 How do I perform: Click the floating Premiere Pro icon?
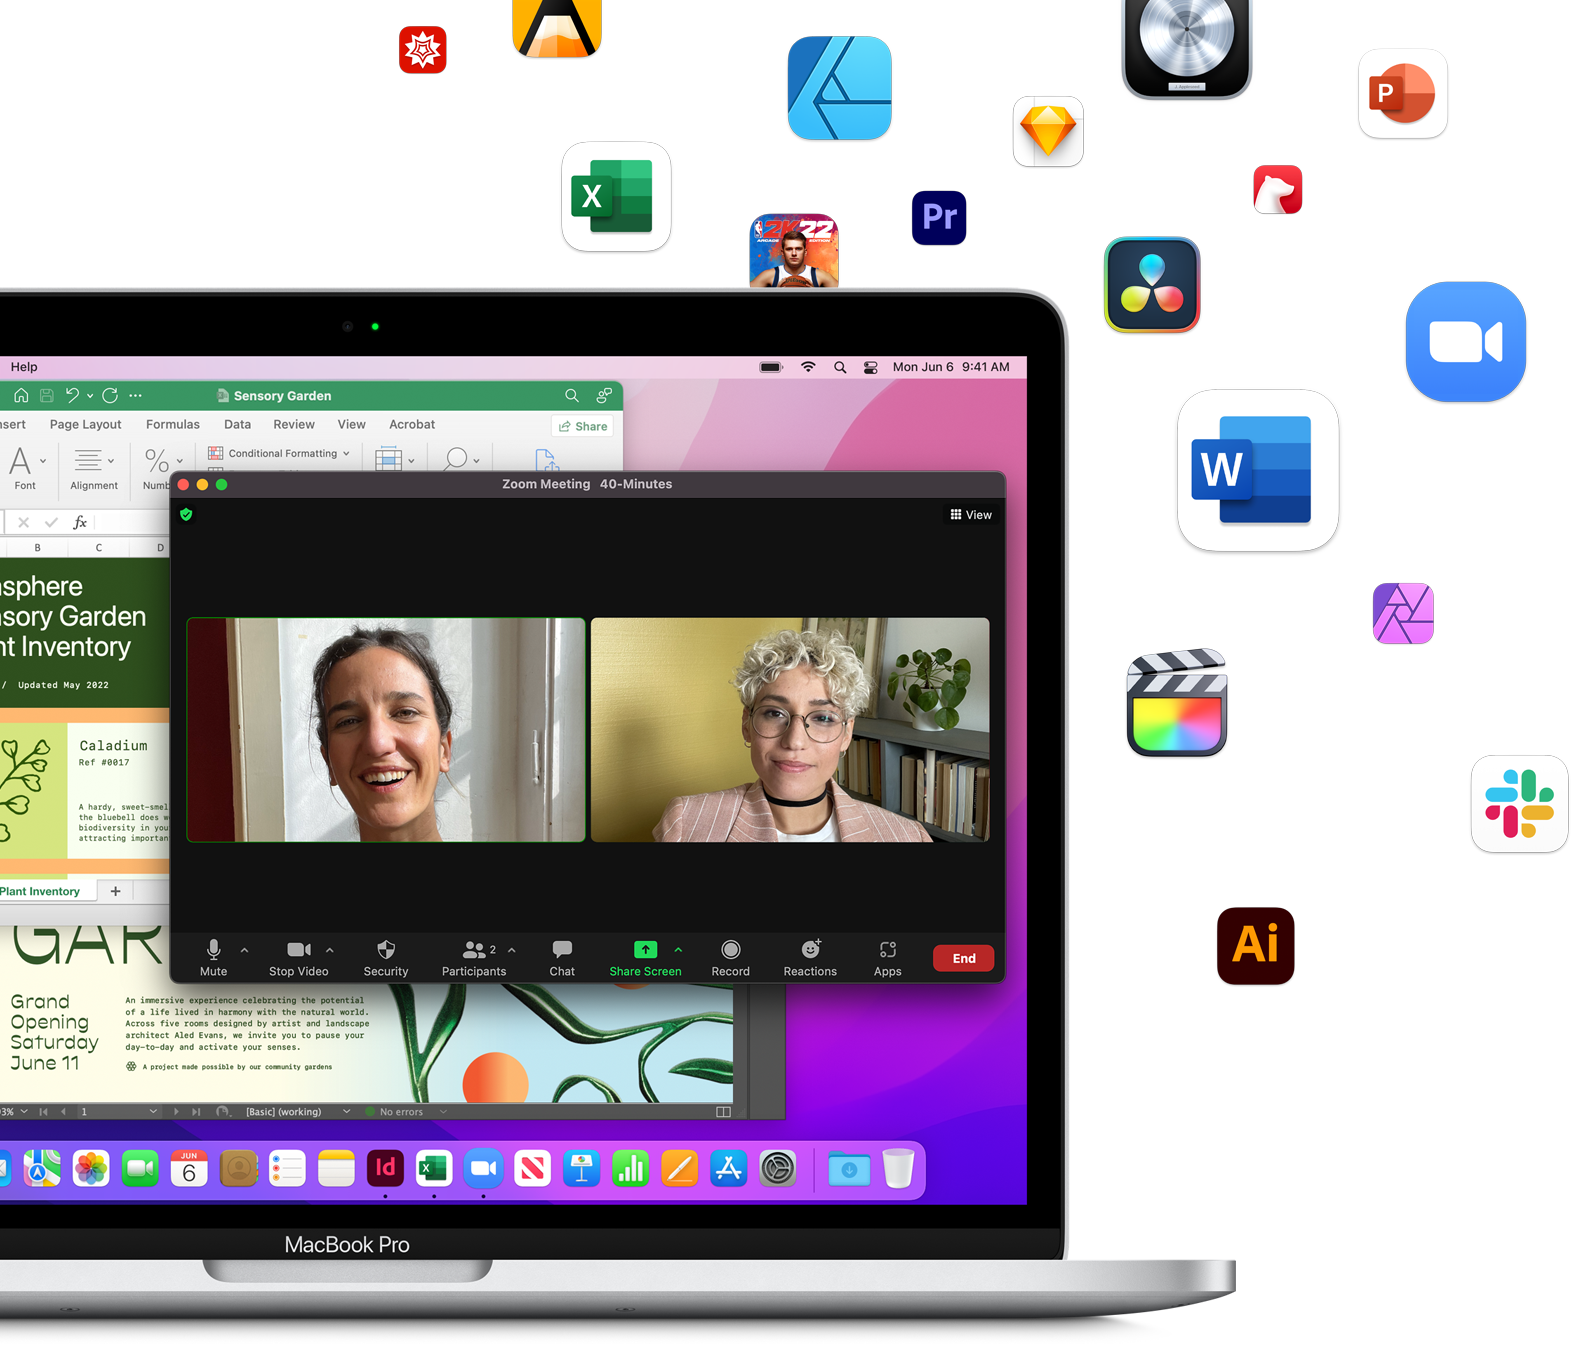click(x=939, y=217)
